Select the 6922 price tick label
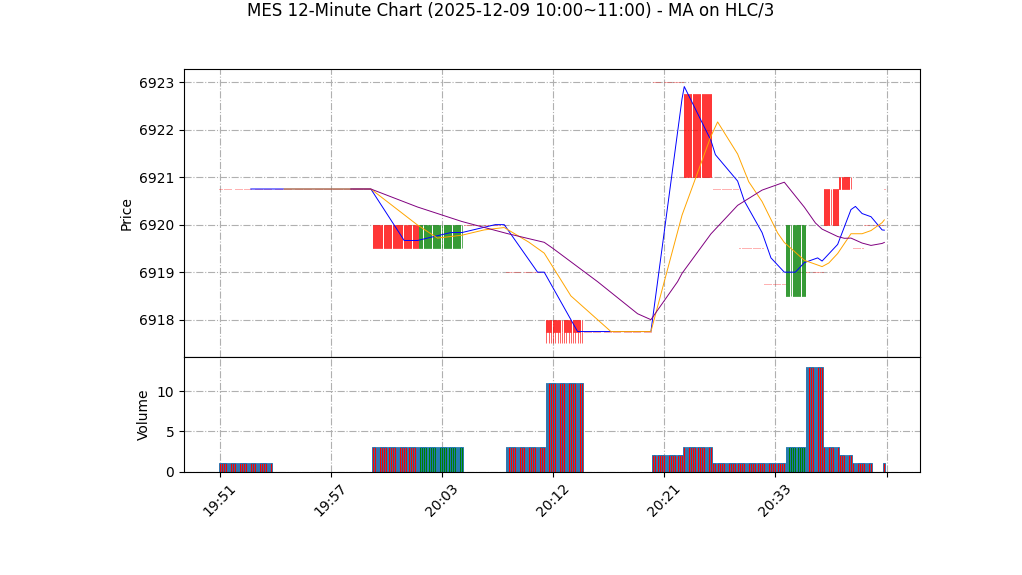Viewport: 1022px width, 575px height. 156,130
